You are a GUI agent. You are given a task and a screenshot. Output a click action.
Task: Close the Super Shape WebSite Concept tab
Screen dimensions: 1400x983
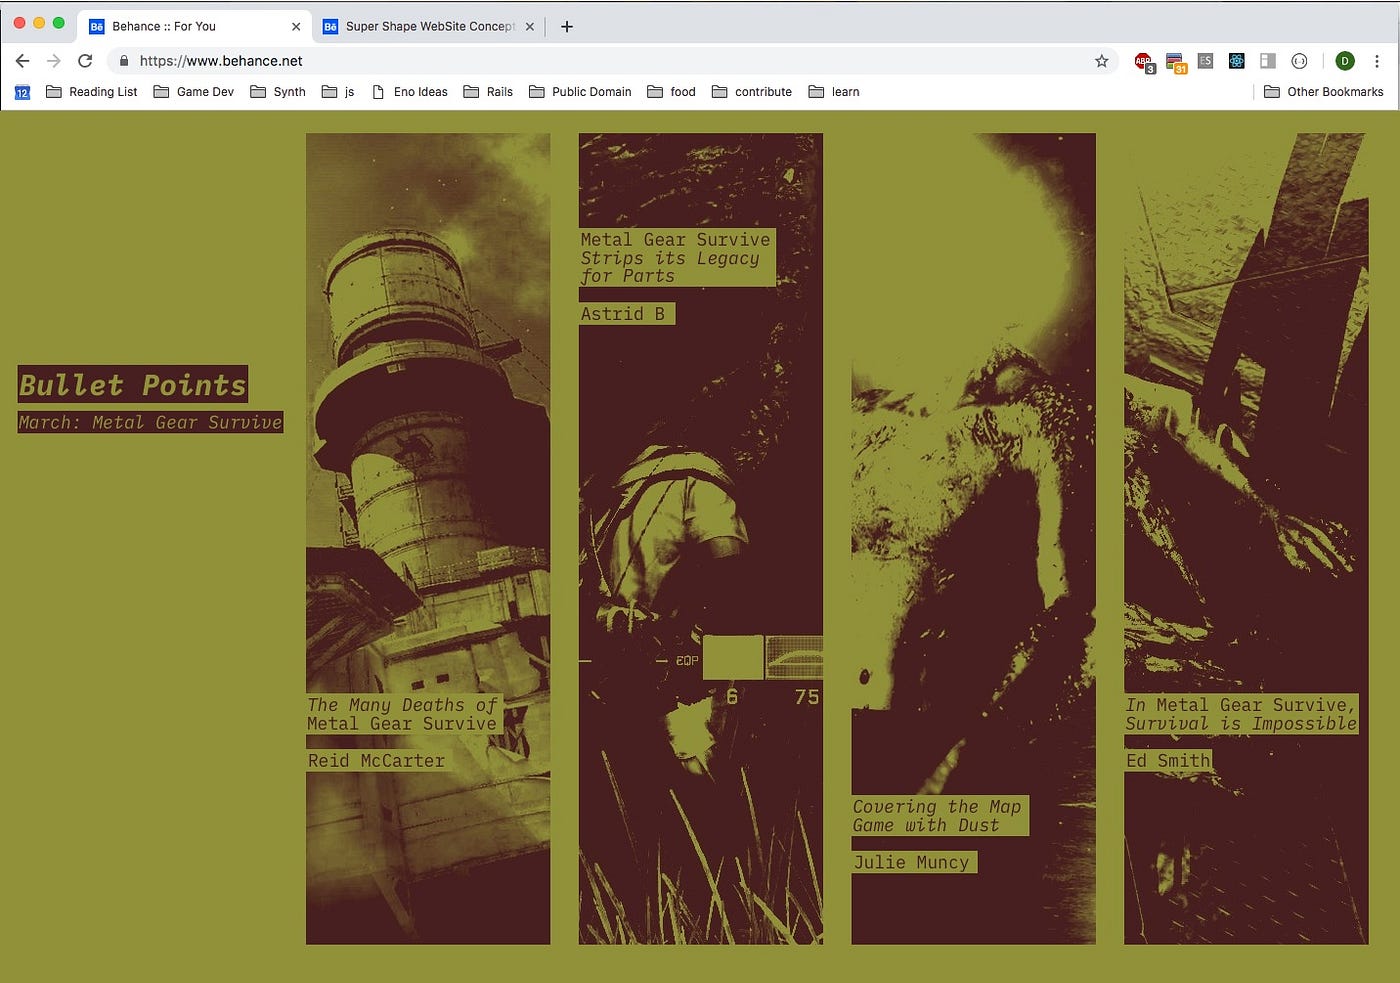pyautogui.click(x=530, y=27)
